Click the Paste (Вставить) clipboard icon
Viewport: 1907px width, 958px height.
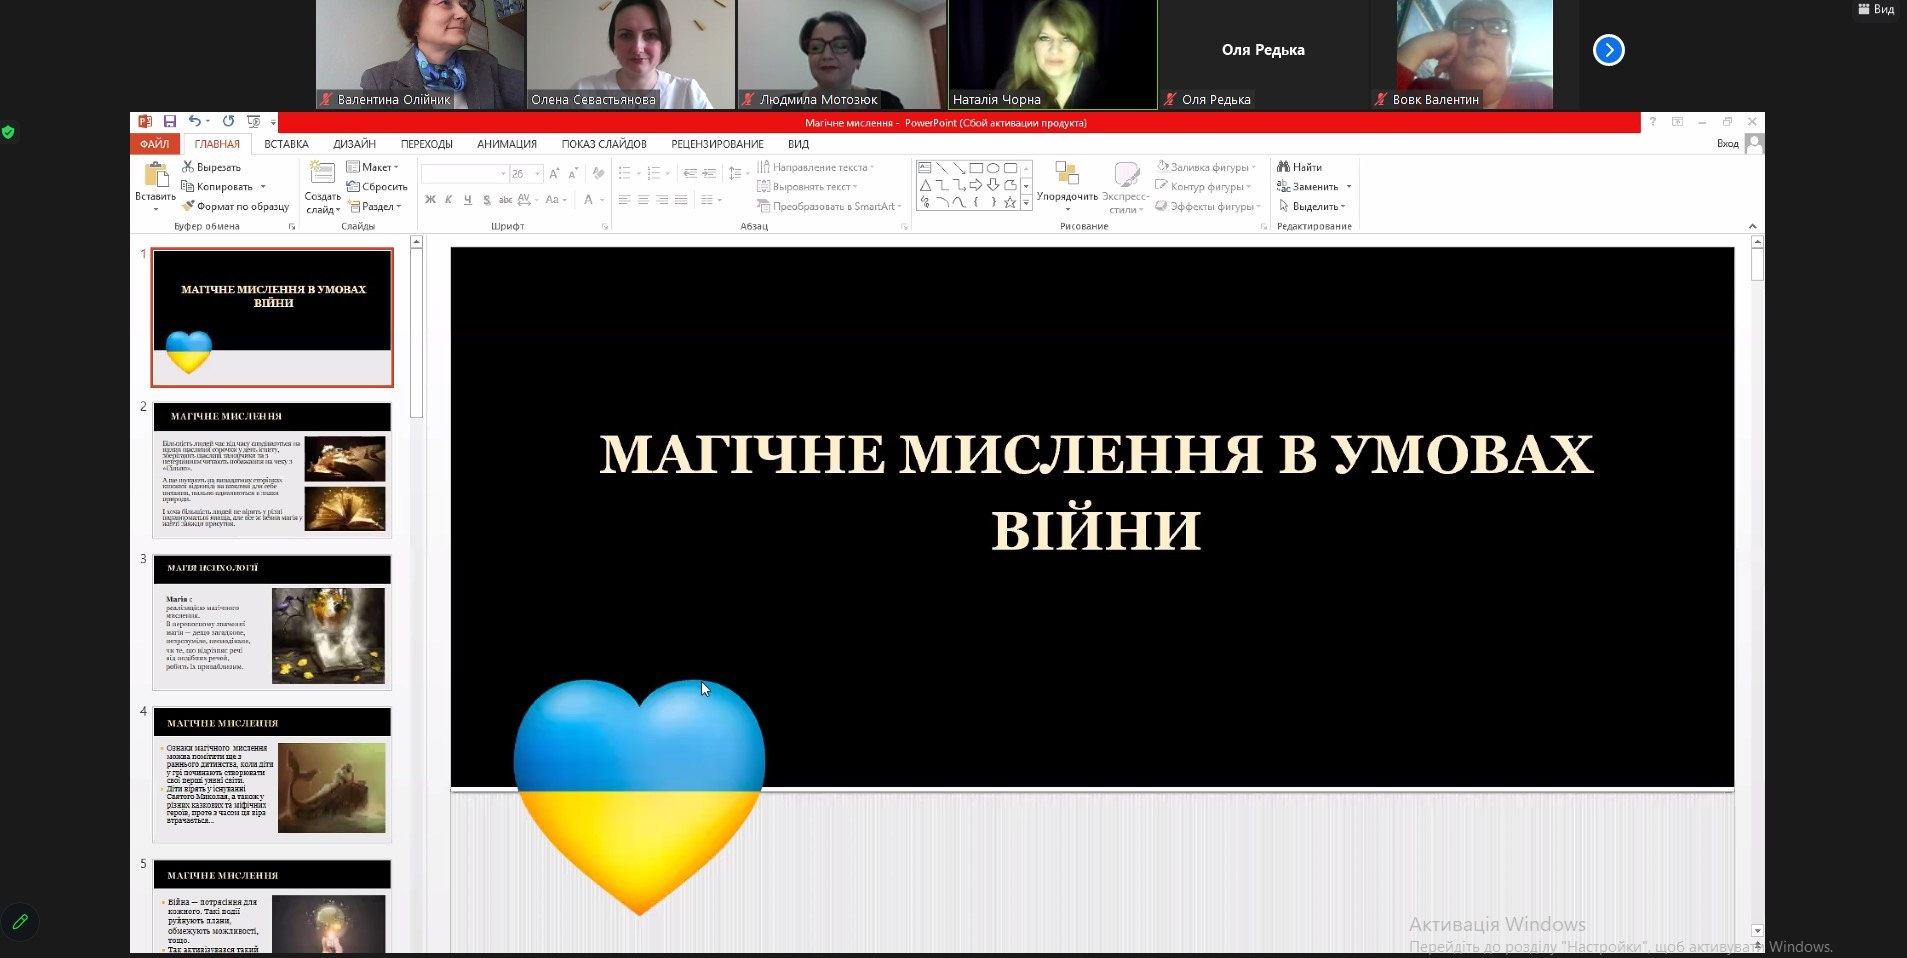(x=156, y=175)
